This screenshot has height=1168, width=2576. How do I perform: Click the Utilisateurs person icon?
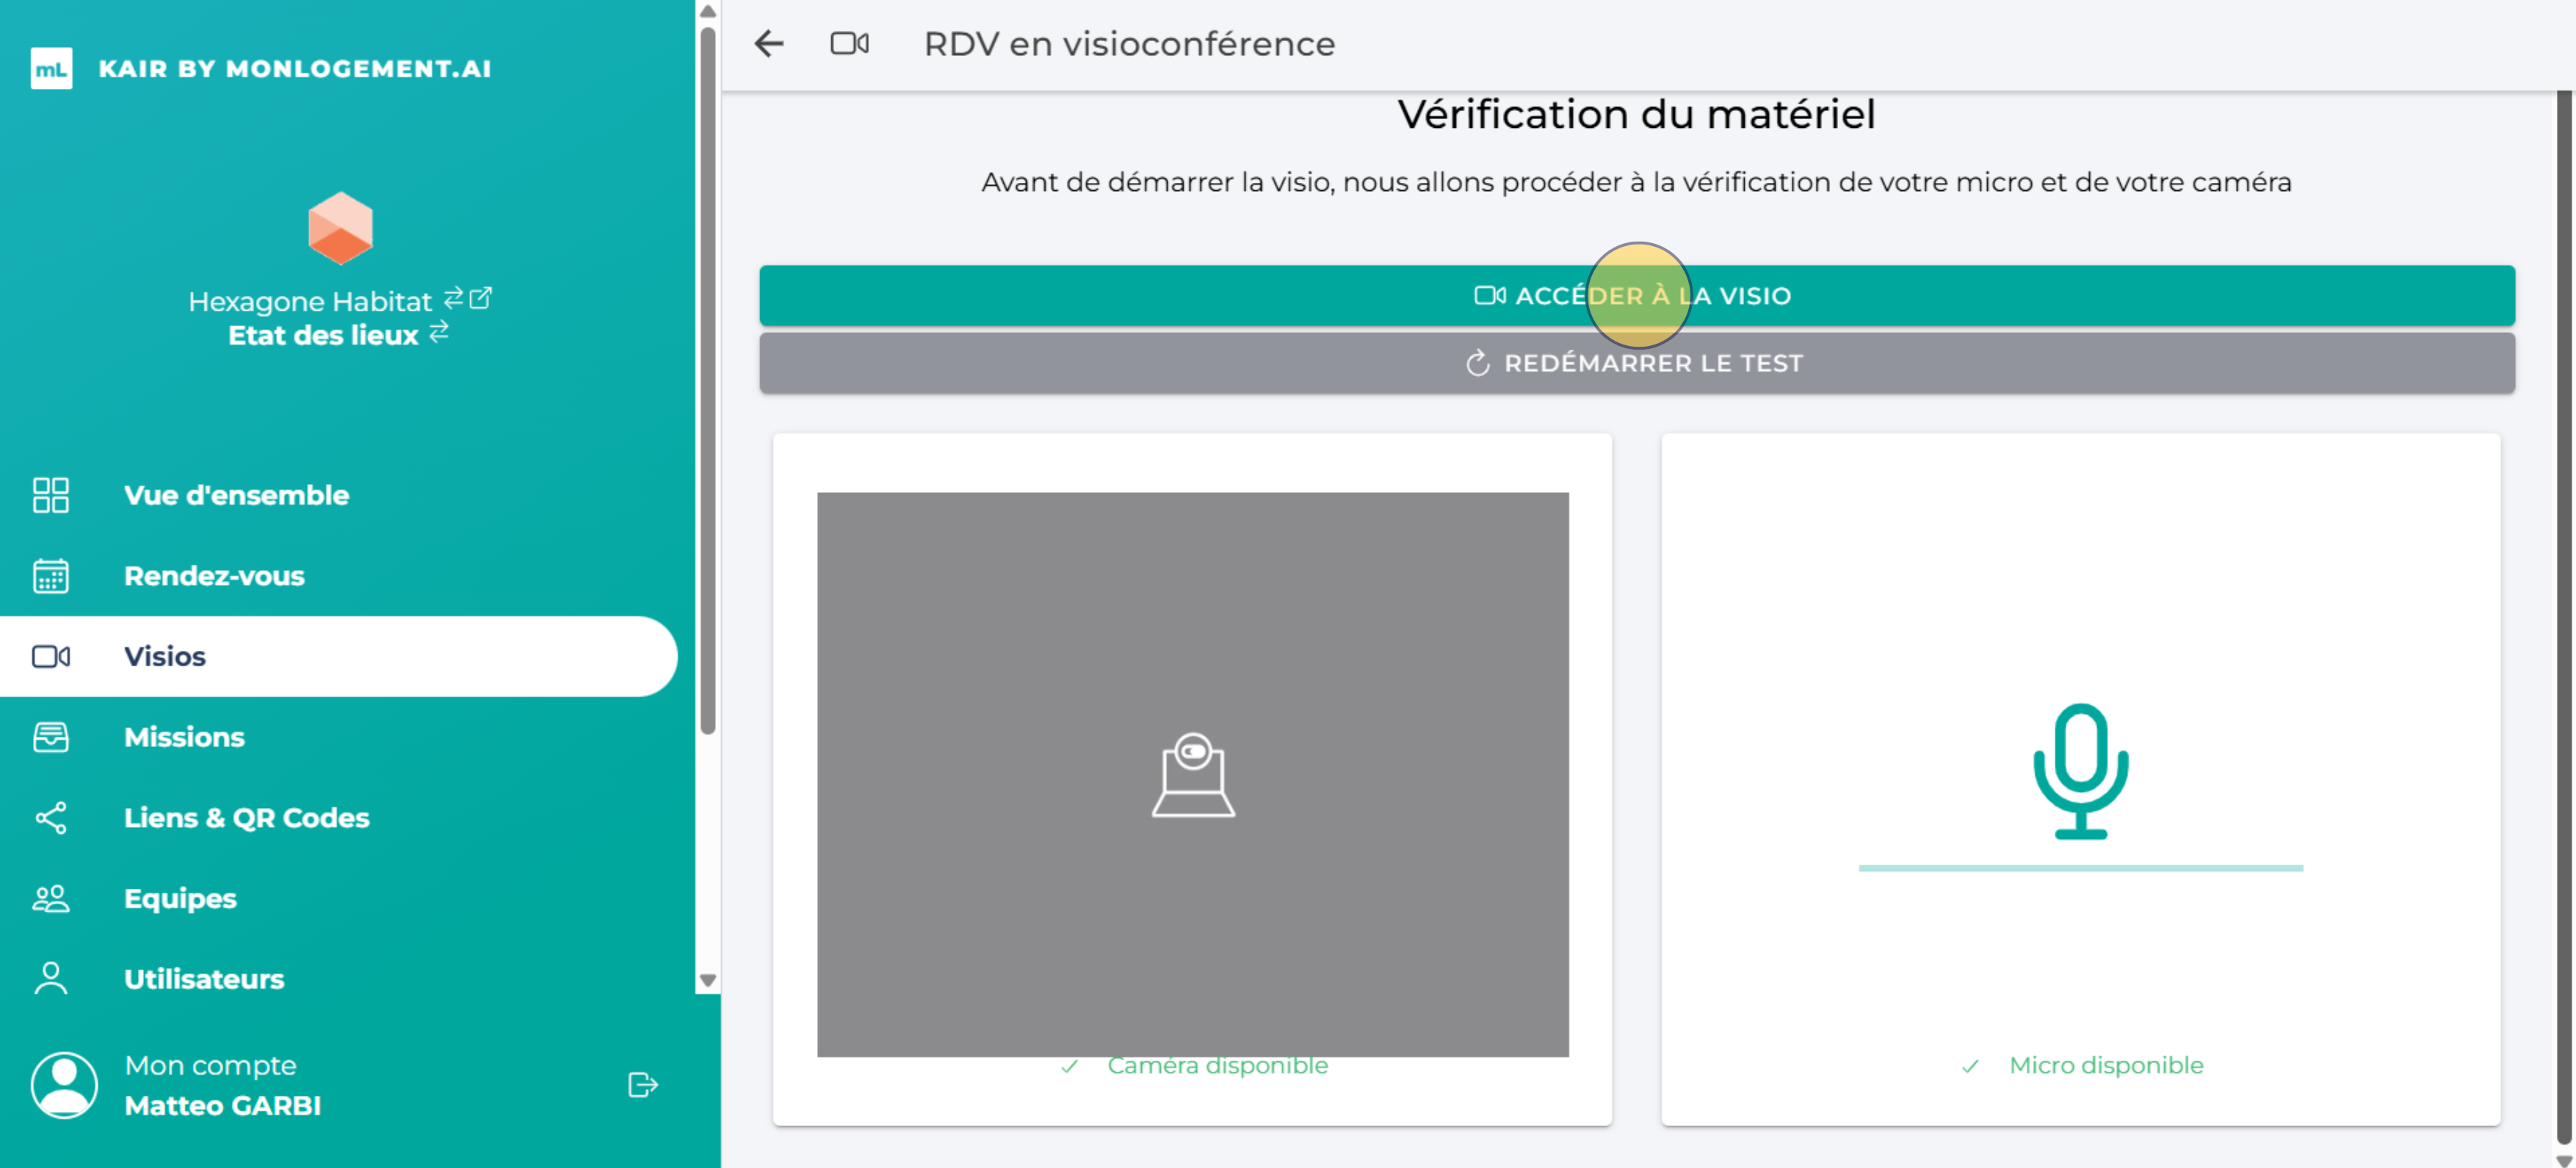click(51, 978)
